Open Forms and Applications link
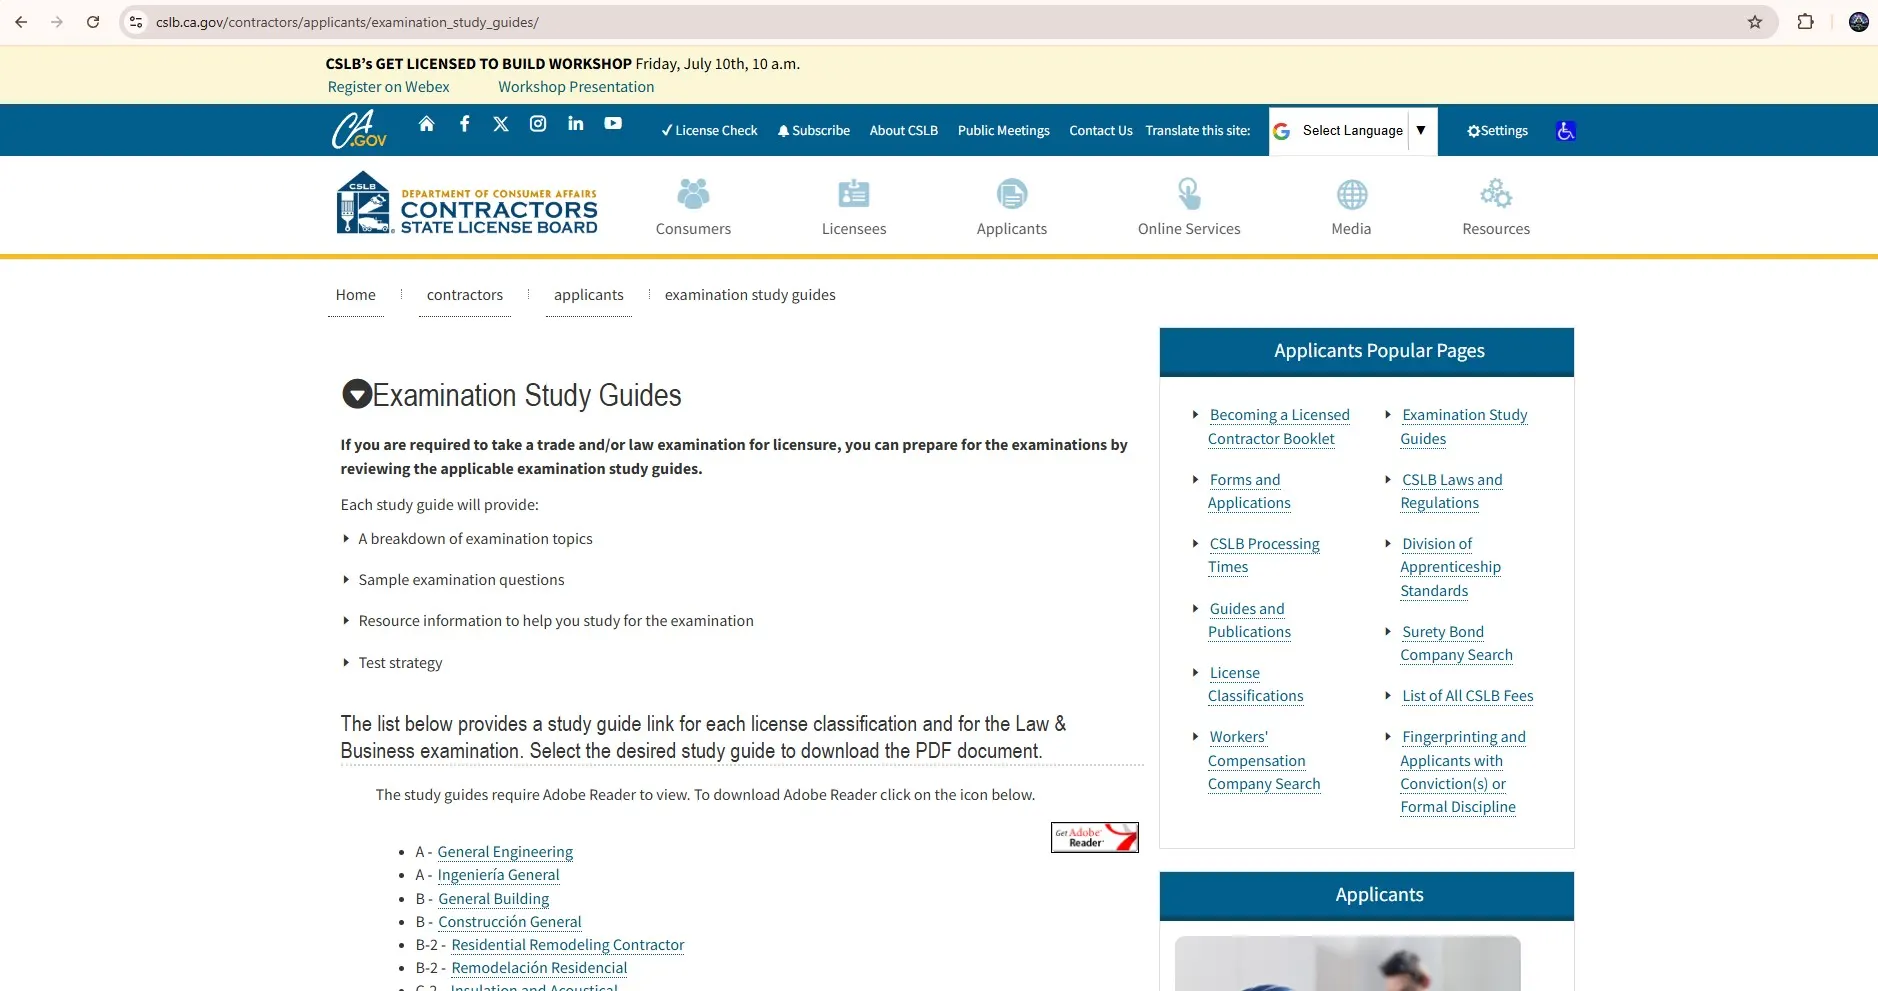 (1249, 491)
